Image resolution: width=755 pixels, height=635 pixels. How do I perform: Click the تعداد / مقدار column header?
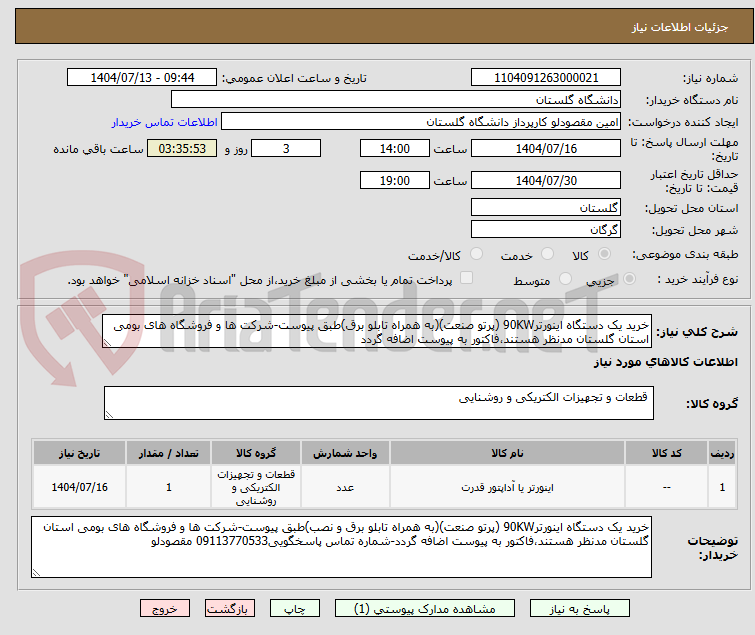click(169, 453)
